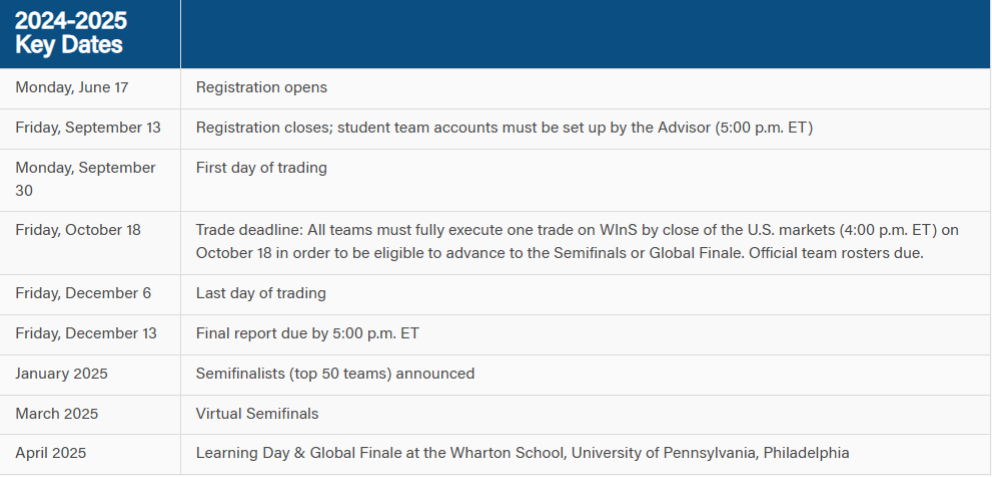Click the "First day of trading" text
Screen dimensions: 992x477
[261, 168]
